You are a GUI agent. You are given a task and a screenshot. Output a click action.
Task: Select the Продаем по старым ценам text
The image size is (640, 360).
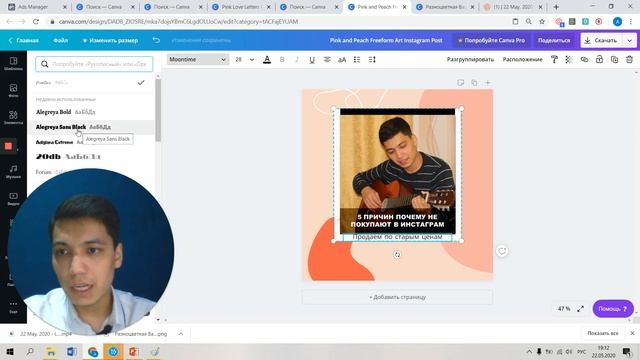click(x=397, y=237)
